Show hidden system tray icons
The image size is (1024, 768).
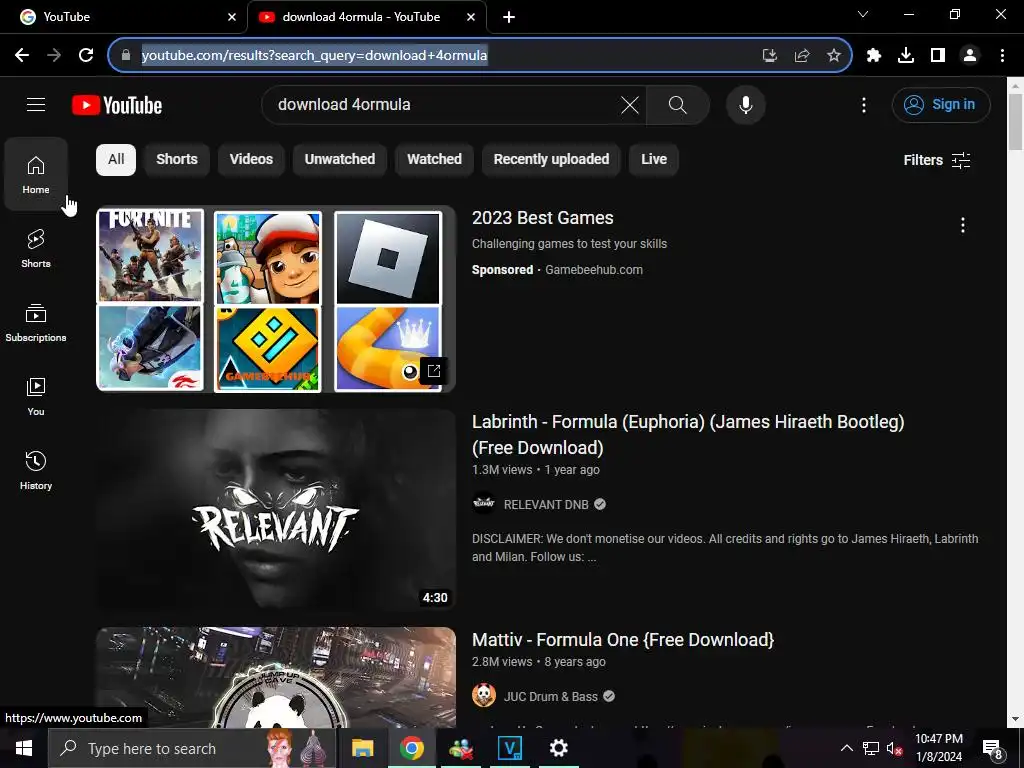pyautogui.click(x=846, y=748)
